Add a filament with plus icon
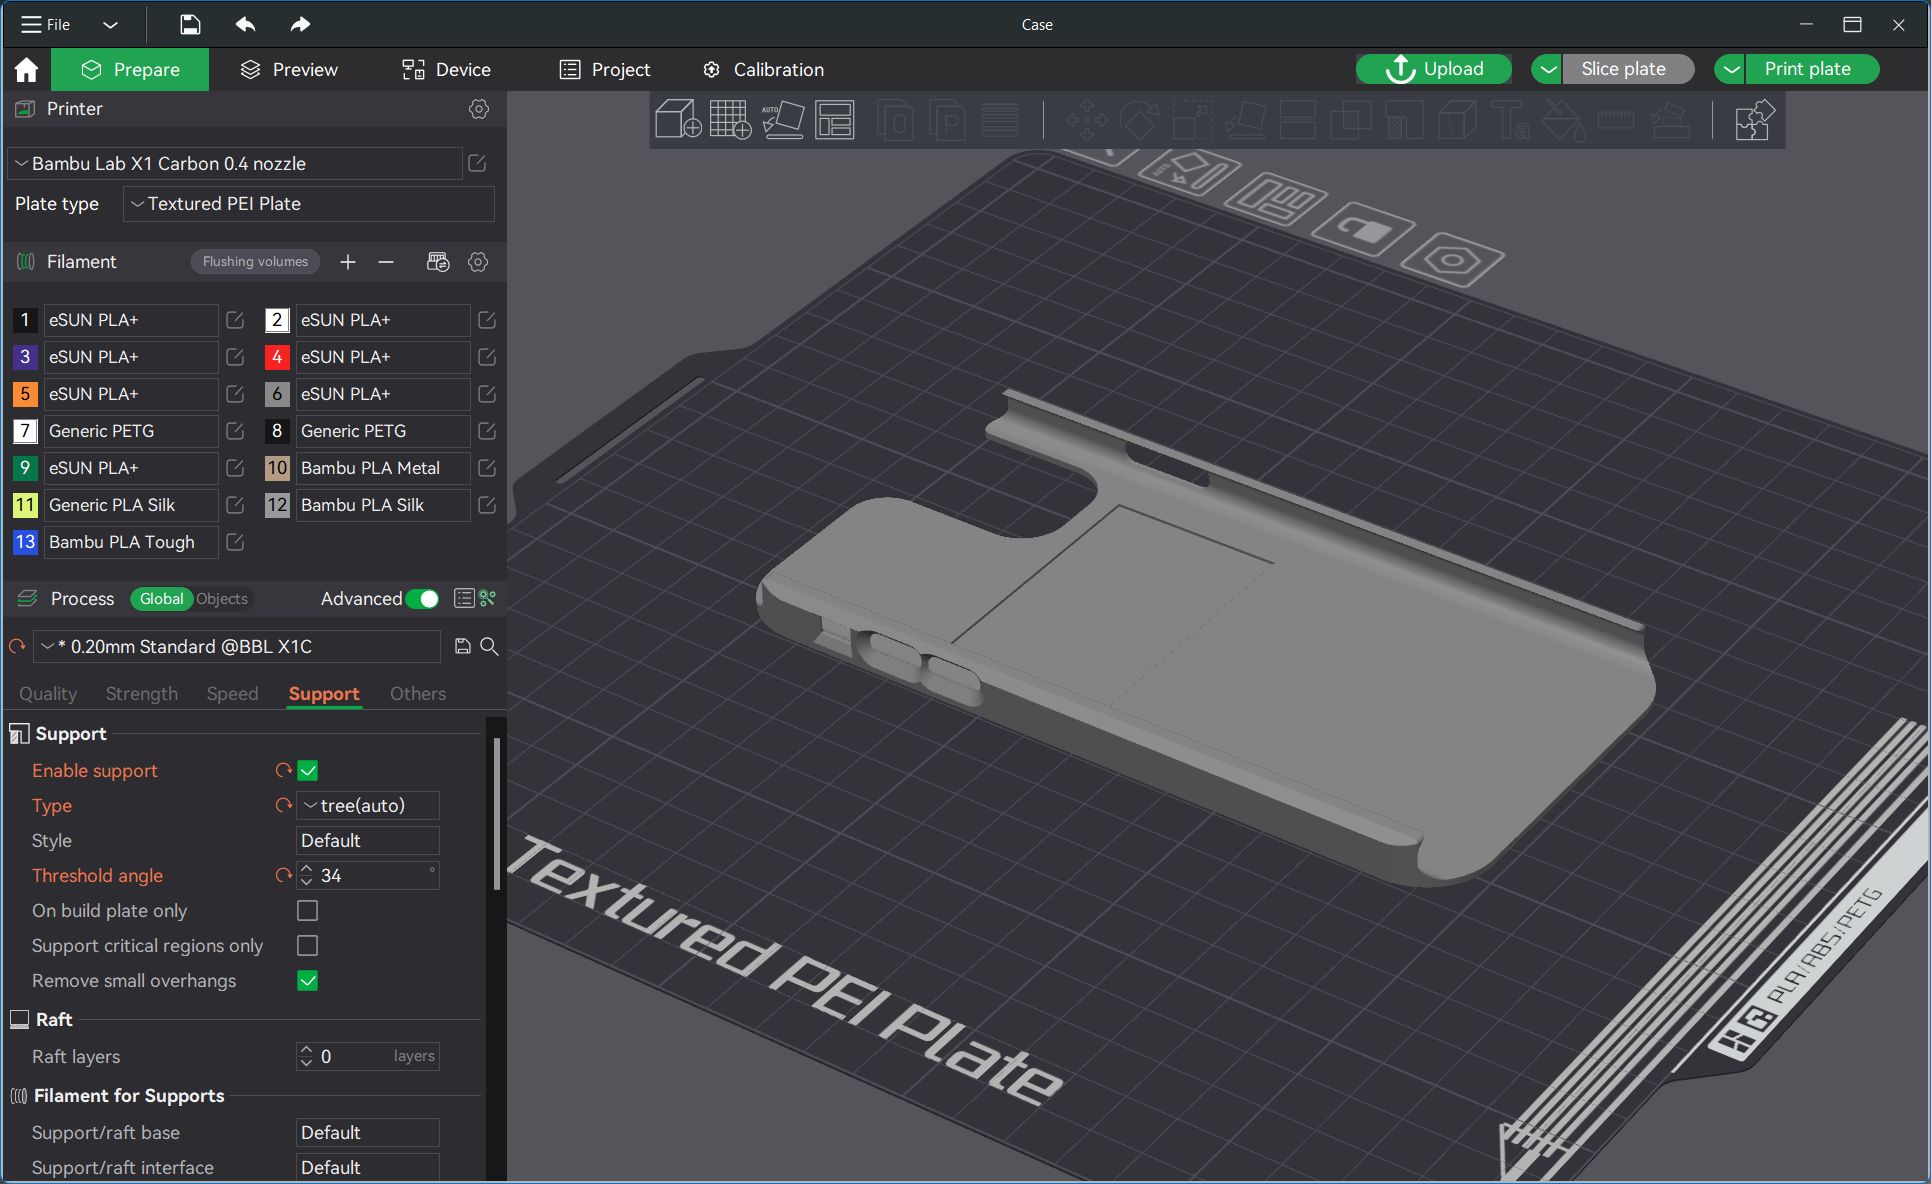The width and height of the screenshot is (1931, 1184). point(348,262)
